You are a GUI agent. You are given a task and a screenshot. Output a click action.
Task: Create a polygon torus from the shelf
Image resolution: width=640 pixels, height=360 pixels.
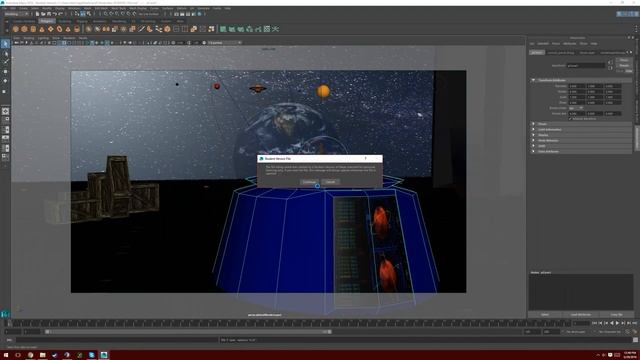tap(59, 29)
